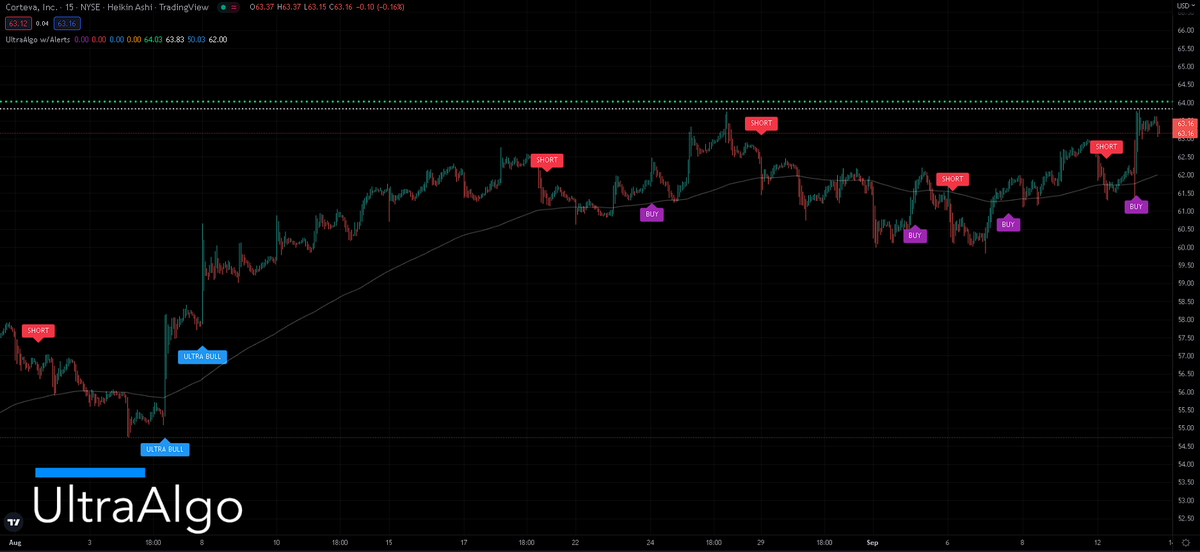Screen dimensions: 1200x552
Task: Click the 62.00 indicator value
Action: click(x=217, y=39)
